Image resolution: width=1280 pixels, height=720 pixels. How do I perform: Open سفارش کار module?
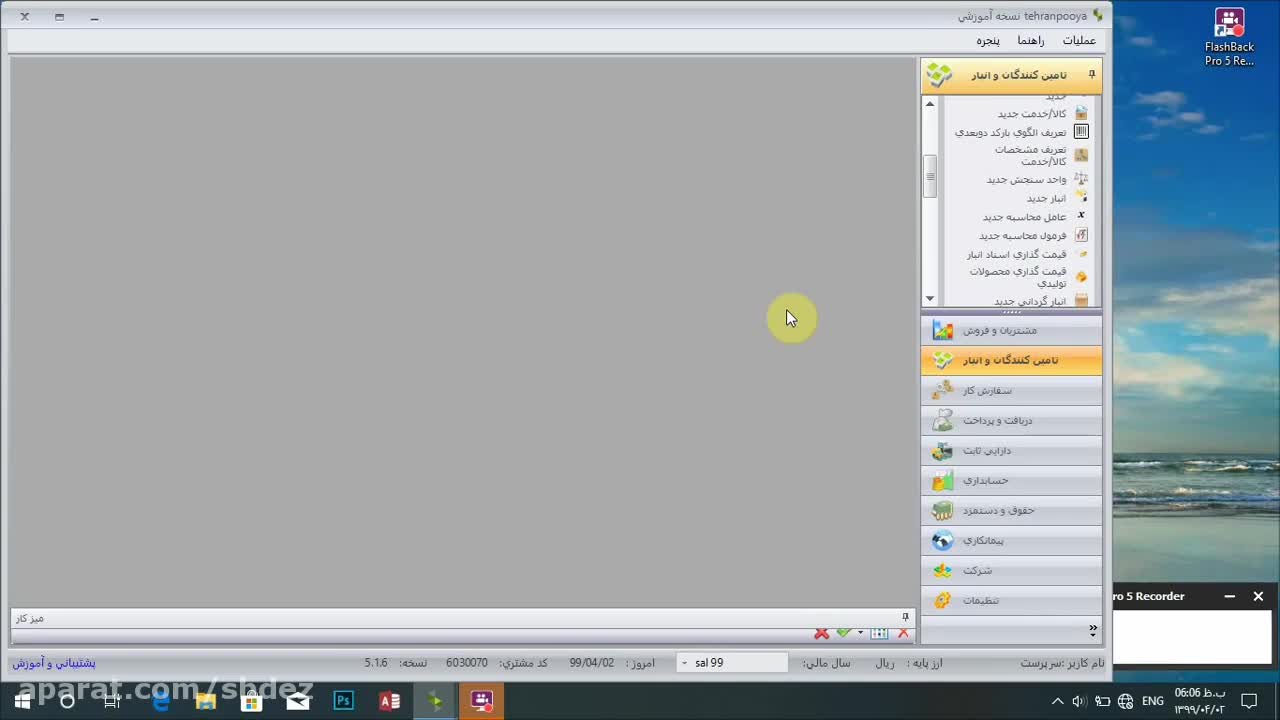pos(1011,390)
